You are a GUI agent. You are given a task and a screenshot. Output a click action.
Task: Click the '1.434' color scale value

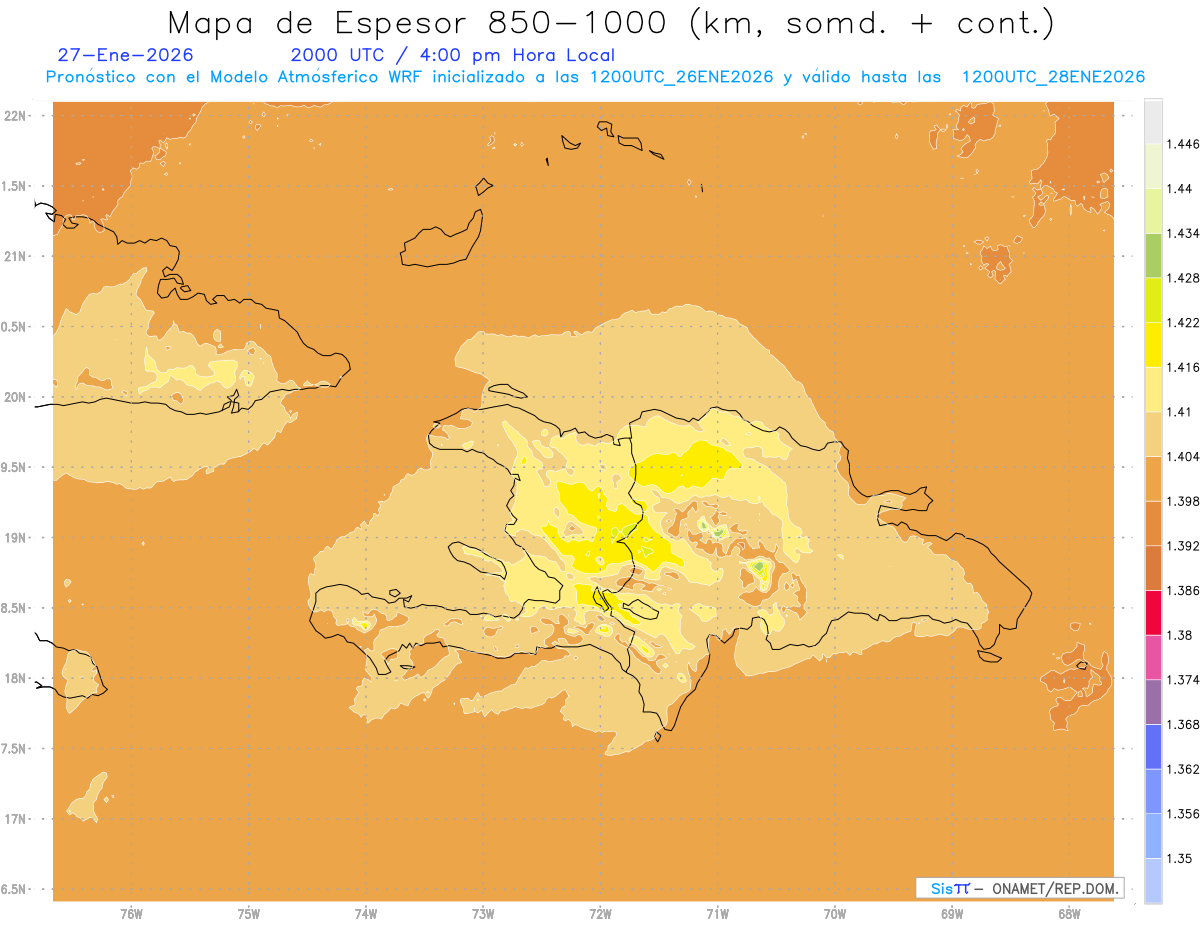[x=1185, y=233]
